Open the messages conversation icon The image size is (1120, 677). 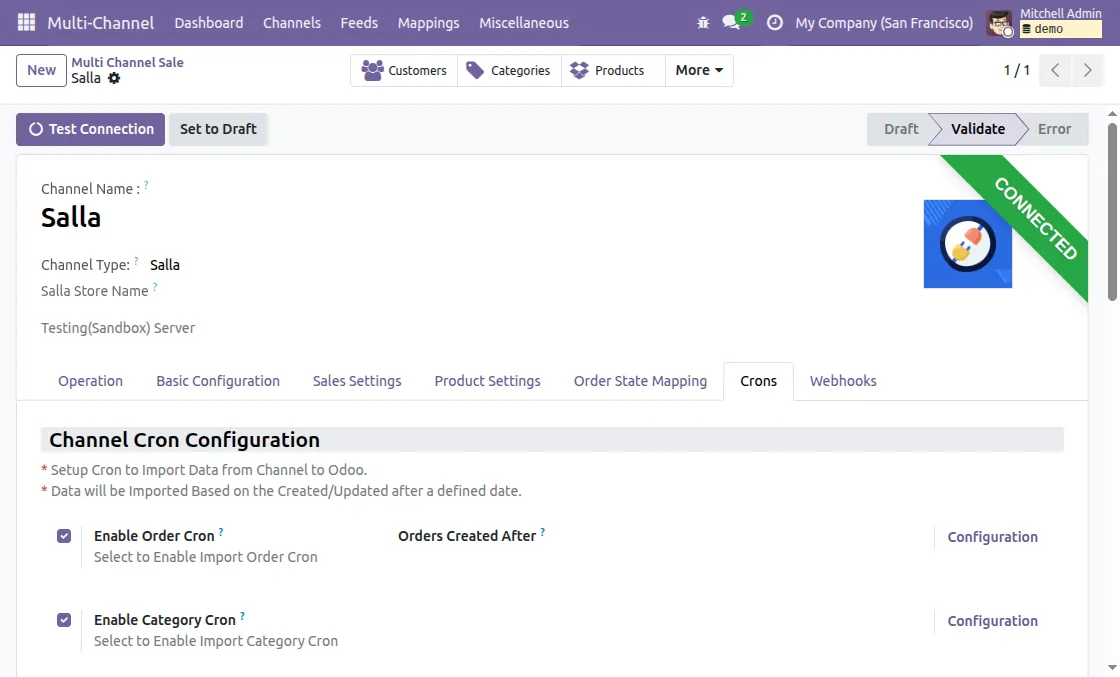tap(731, 23)
